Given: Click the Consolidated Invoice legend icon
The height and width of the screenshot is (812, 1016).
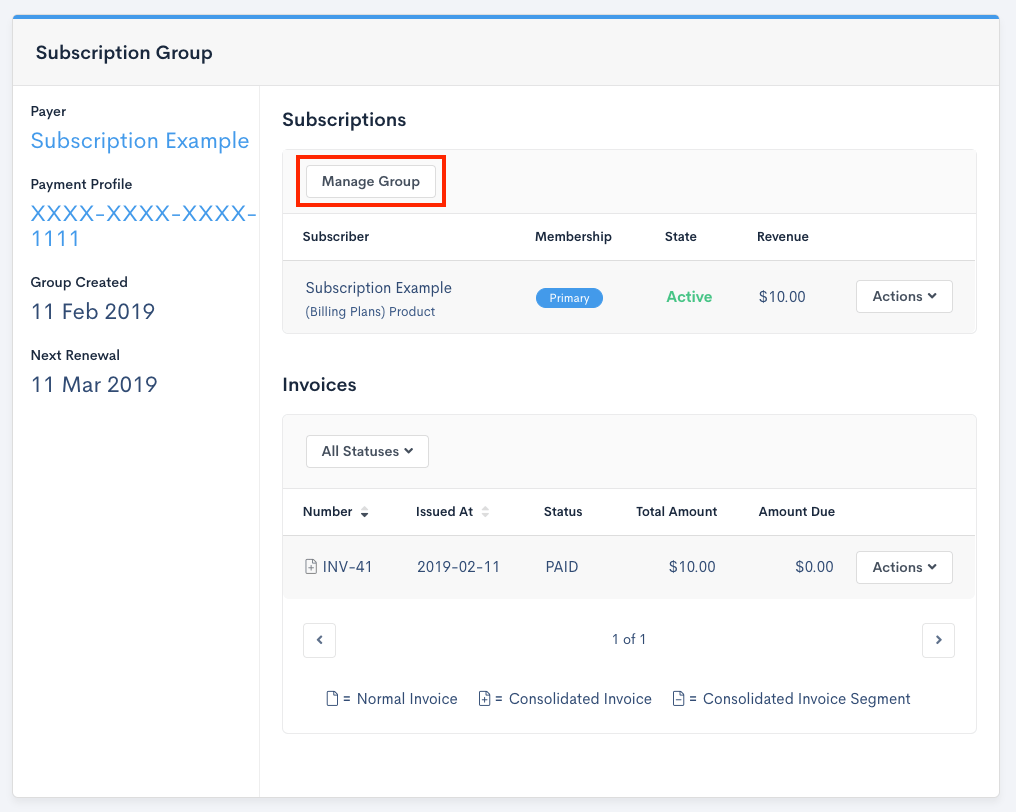Looking at the screenshot, I should point(484,699).
